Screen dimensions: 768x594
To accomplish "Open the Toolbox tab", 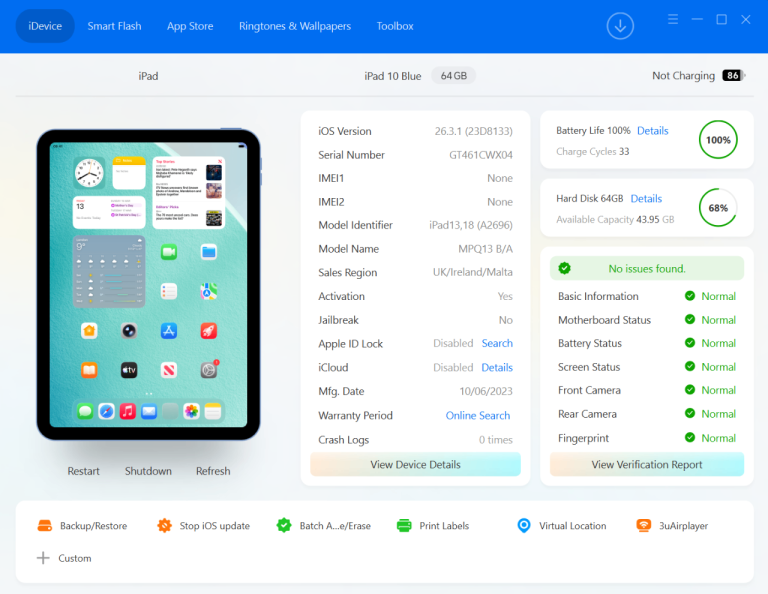I will point(395,26).
